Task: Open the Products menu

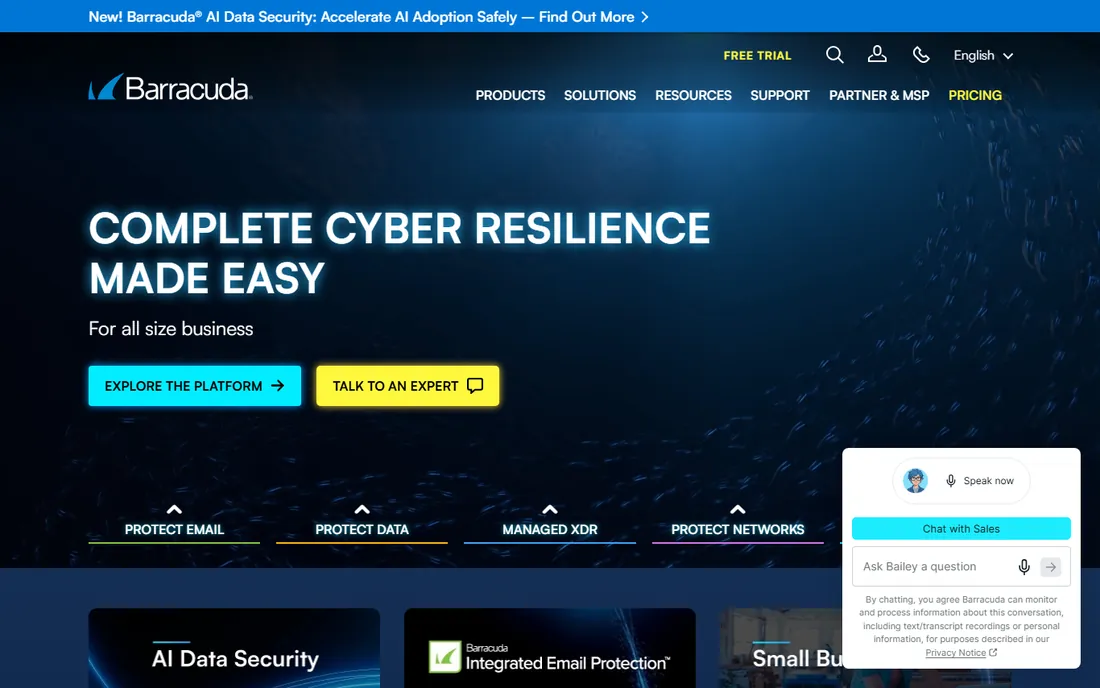Action: pyautogui.click(x=510, y=95)
